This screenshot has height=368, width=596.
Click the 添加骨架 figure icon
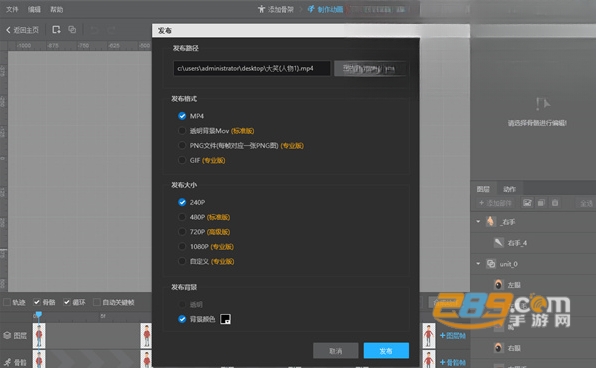coord(261,9)
